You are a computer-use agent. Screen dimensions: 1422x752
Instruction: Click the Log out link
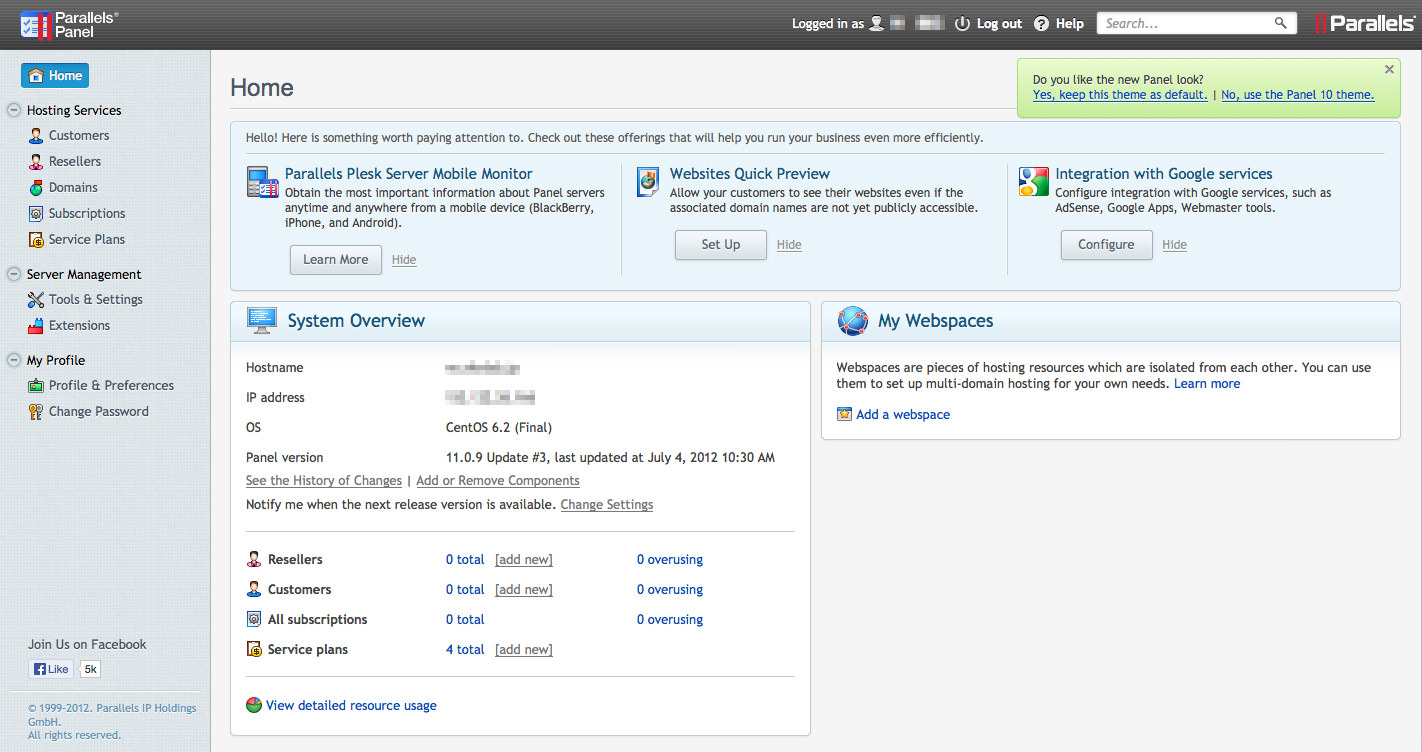[999, 24]
